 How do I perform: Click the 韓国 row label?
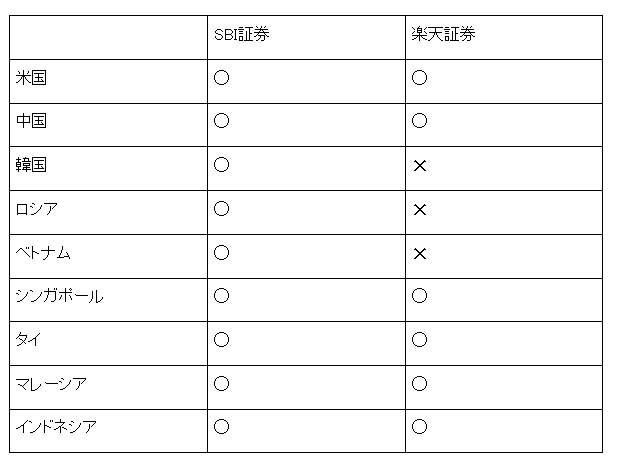[x=32, y=165]
